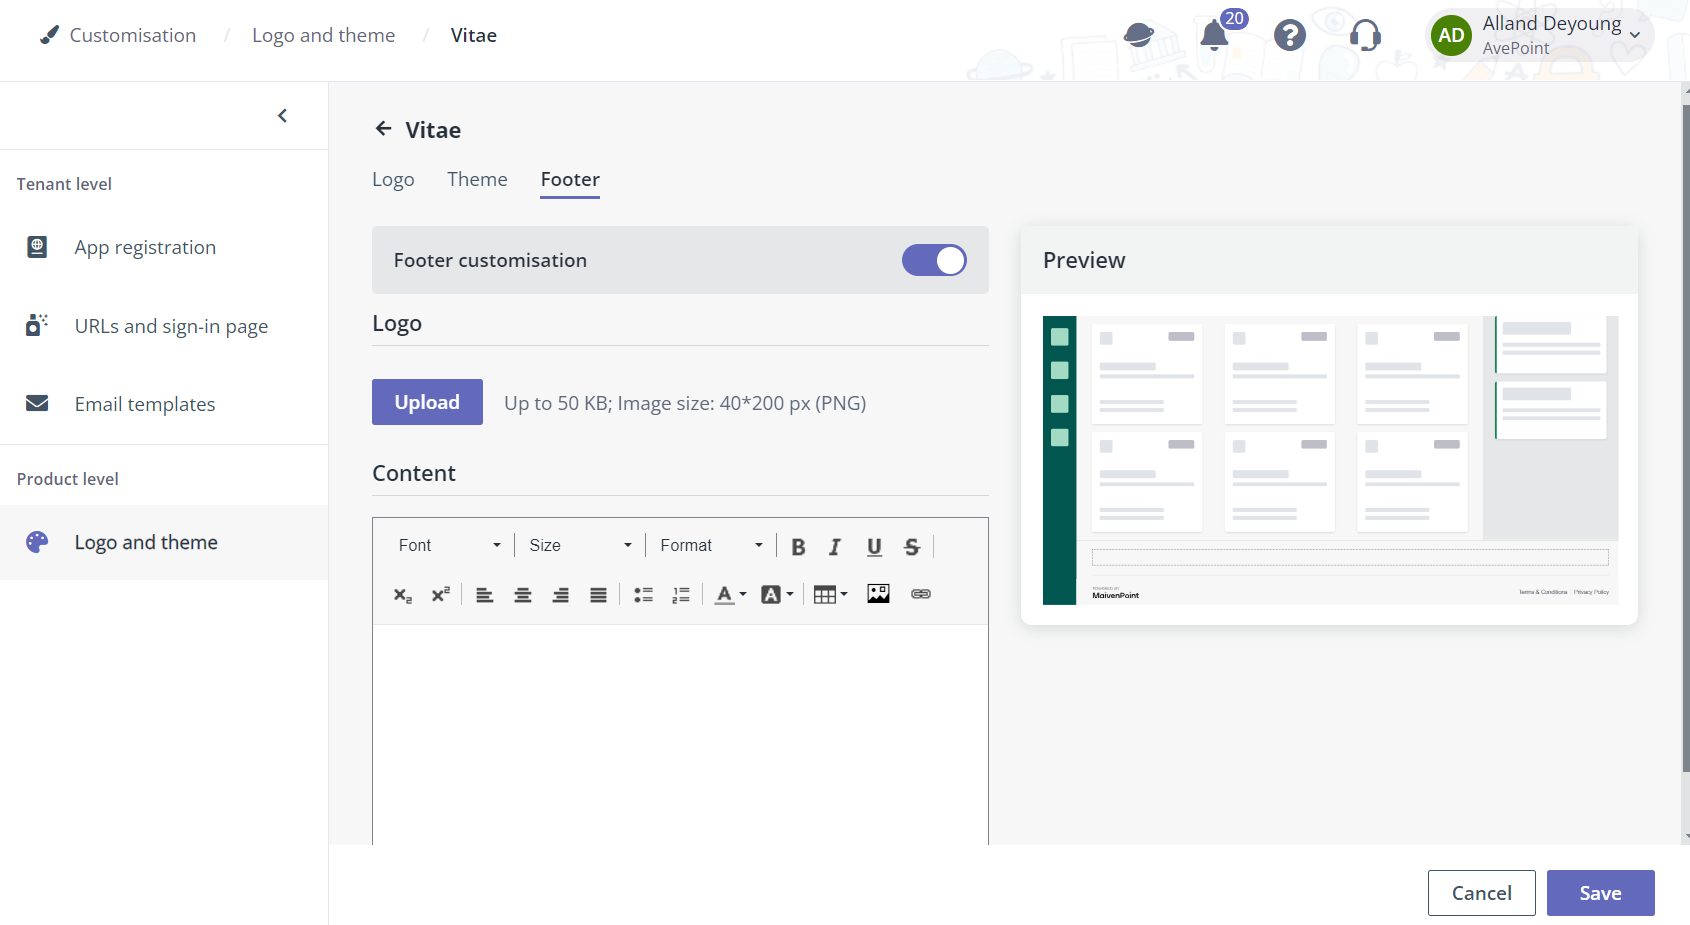Select the Footer tab

tap(570, 179)
